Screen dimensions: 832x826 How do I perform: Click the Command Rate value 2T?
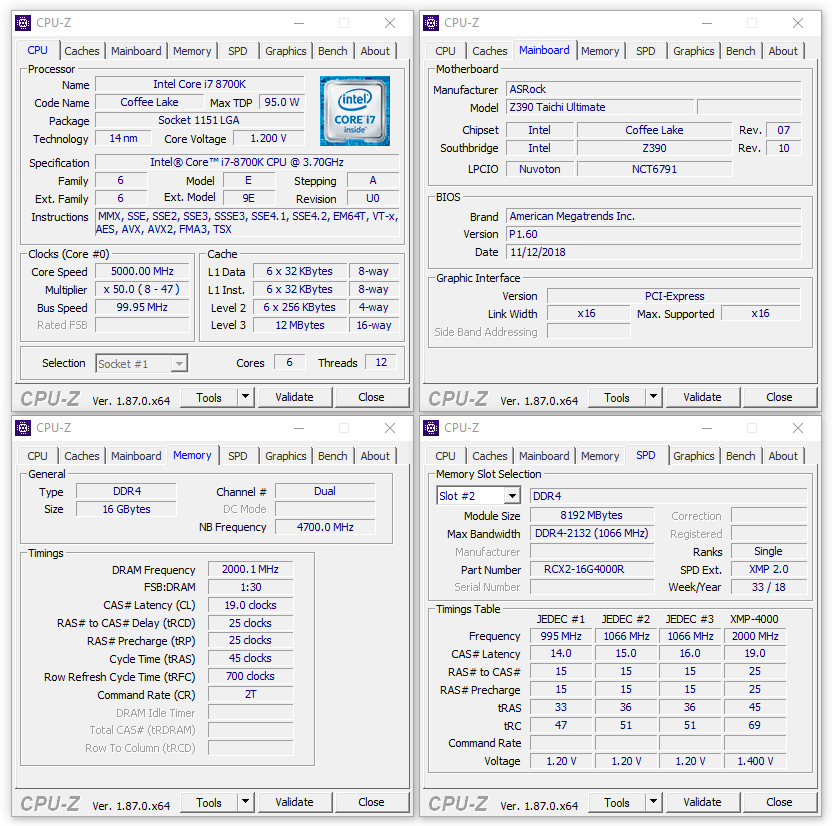point(250,694)
